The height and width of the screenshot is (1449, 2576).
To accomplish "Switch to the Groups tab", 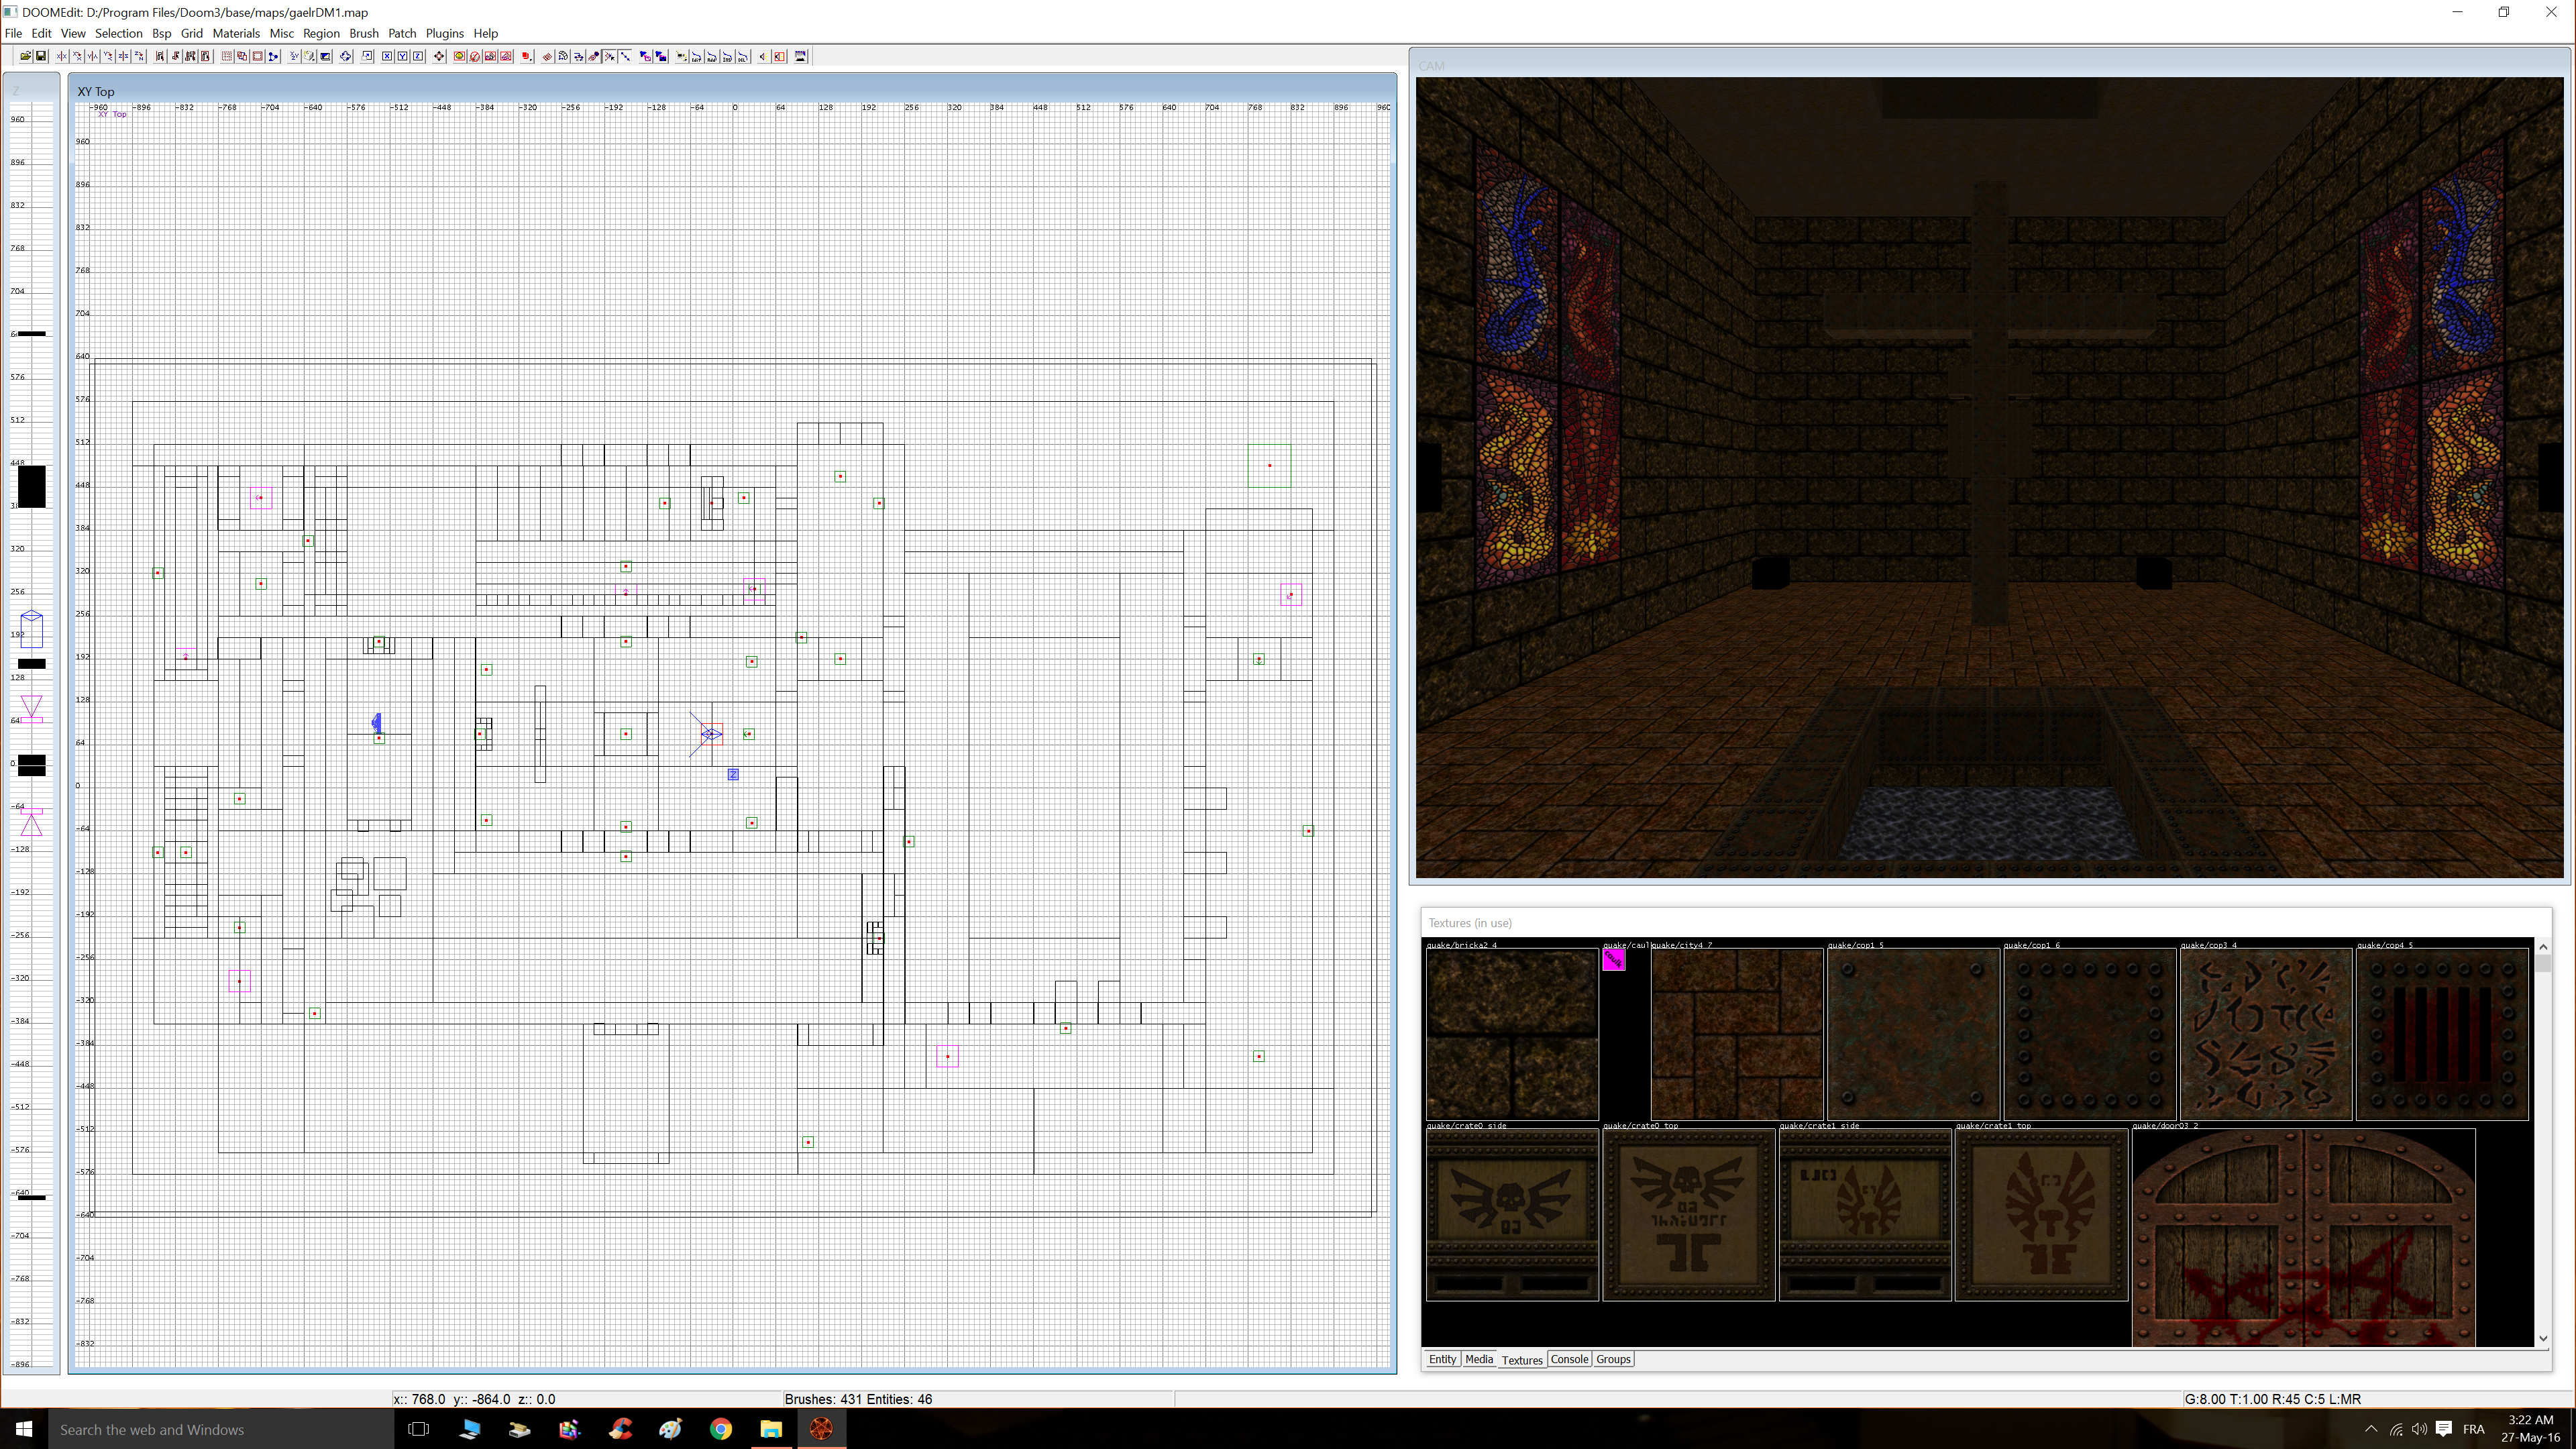I will coord(1613,1359).
